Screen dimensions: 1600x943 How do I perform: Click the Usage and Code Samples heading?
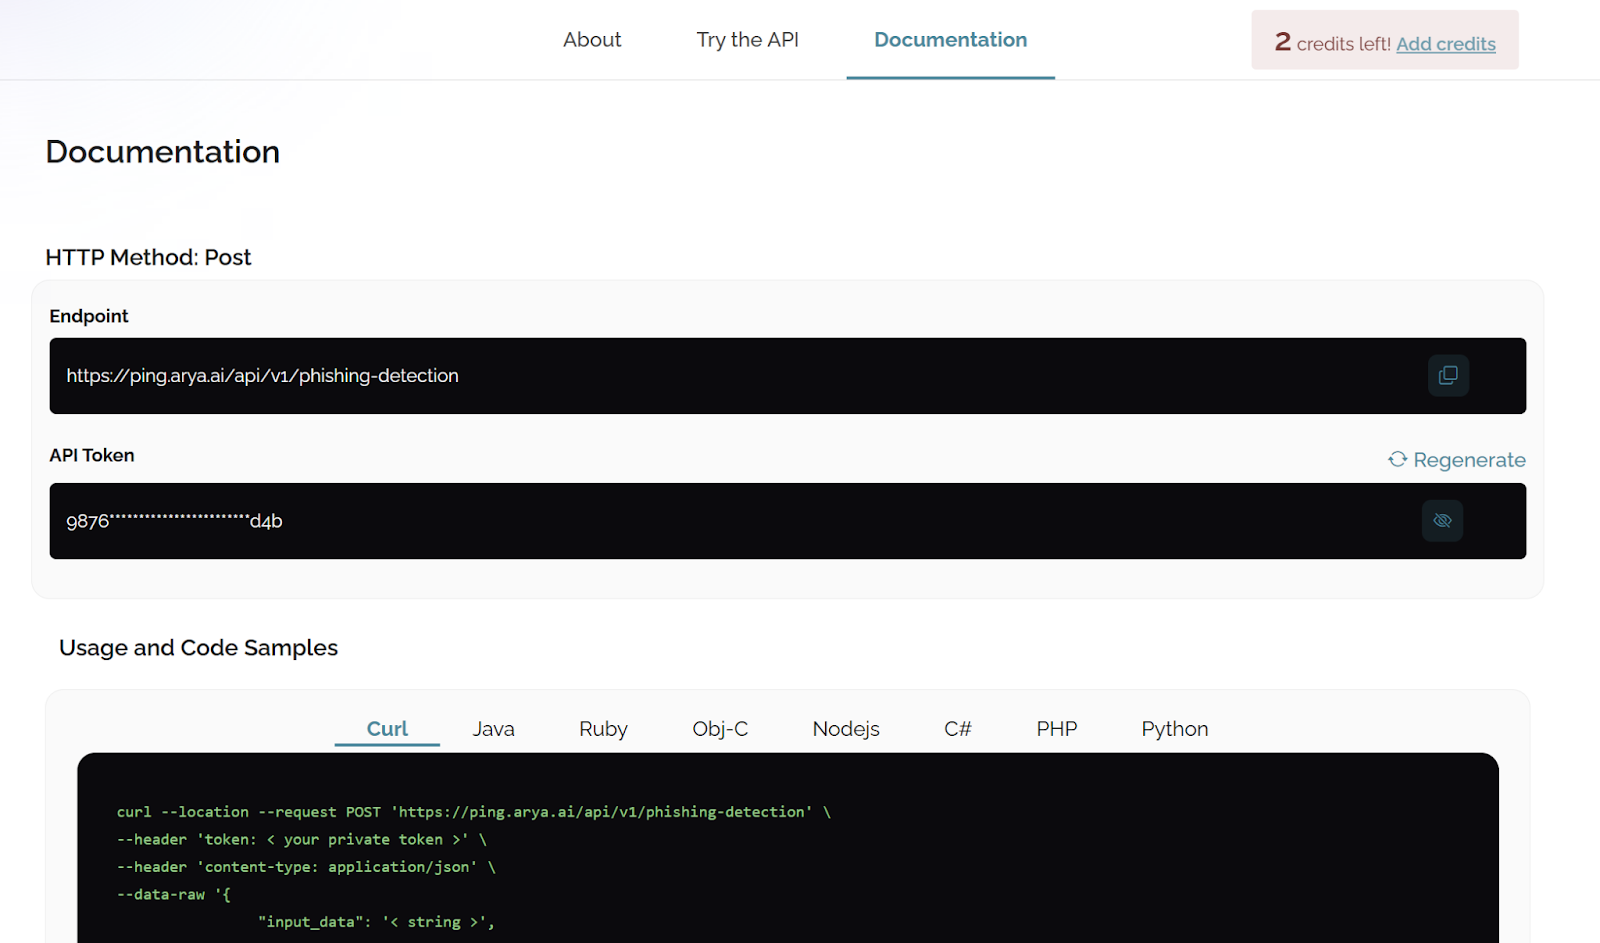(198, 648)
